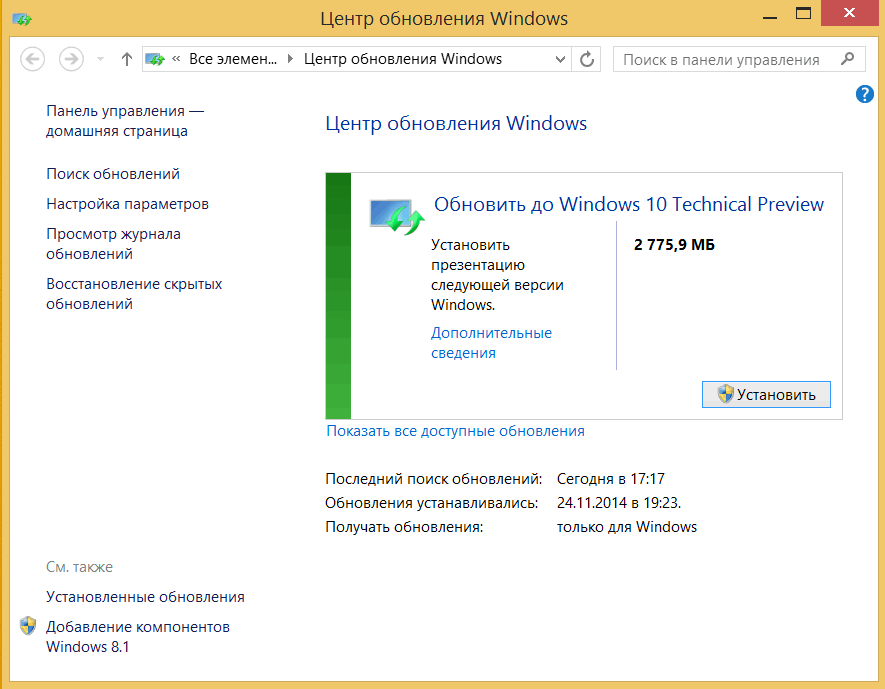Refresh the Windows Update page
The height and width of the screenshot is (689, 885).
coord(586,59)
